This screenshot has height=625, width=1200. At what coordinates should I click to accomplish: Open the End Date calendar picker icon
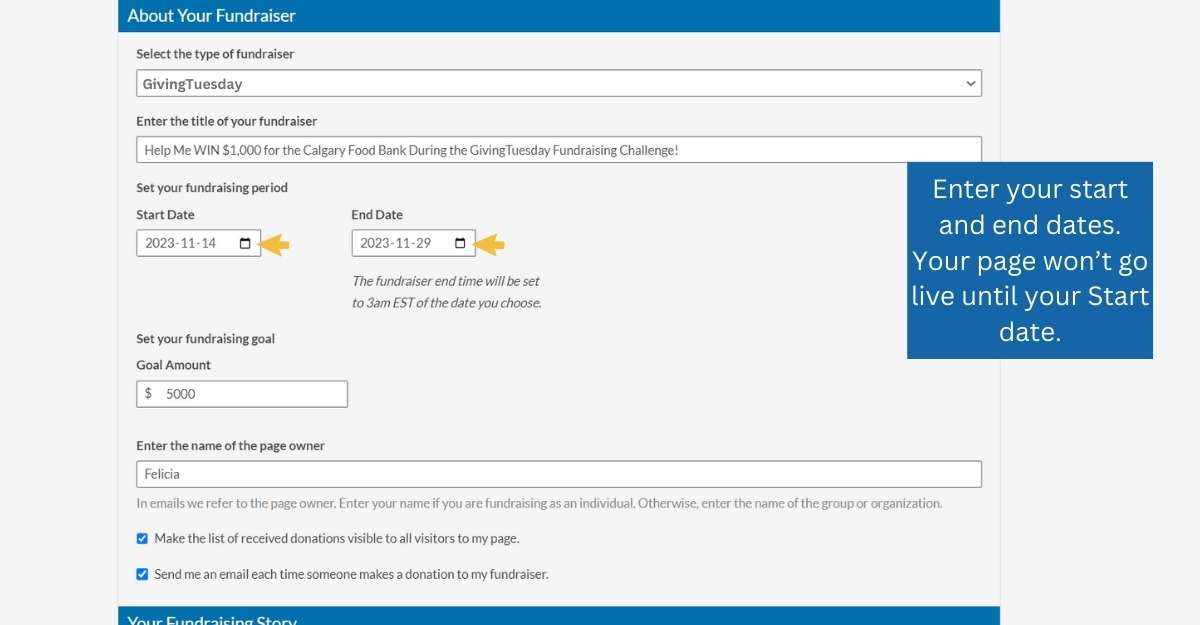point(459,243)
